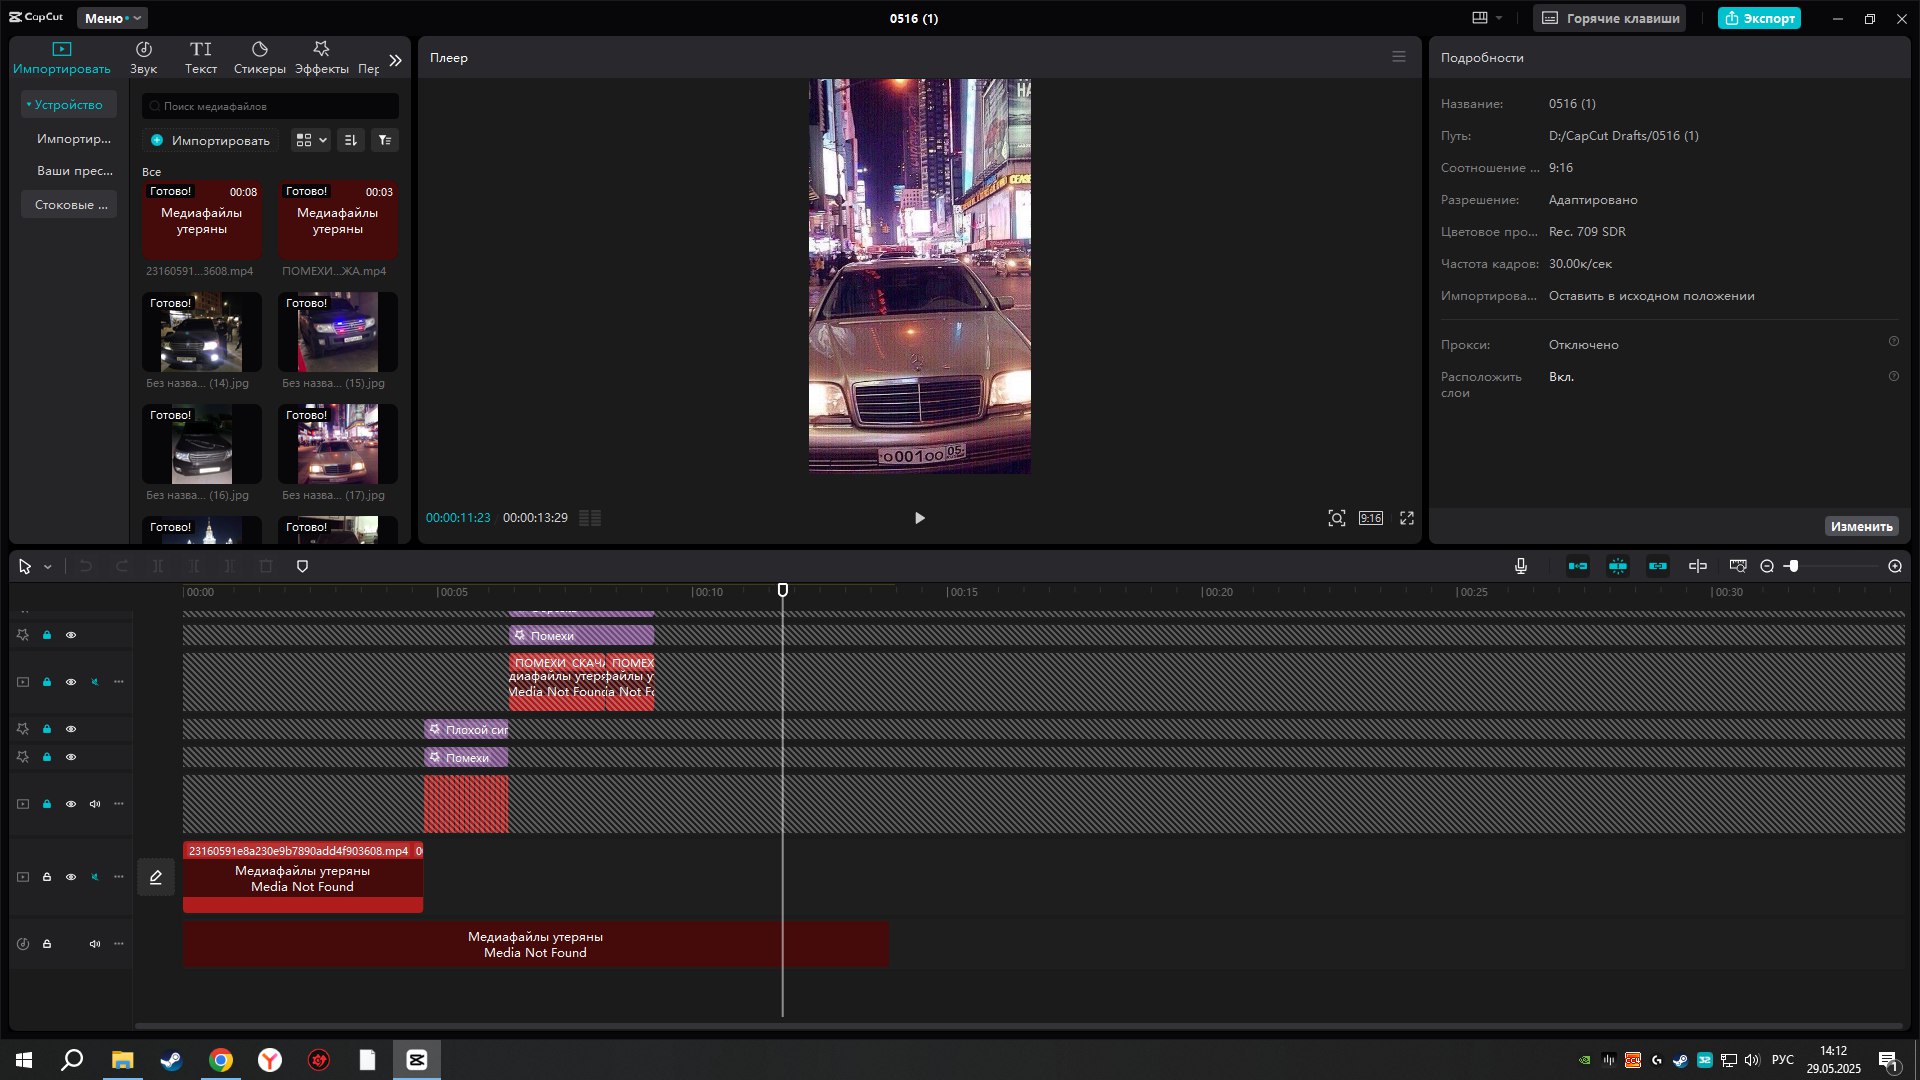
Task: Open the Меню dropdown
Action: 111,18
